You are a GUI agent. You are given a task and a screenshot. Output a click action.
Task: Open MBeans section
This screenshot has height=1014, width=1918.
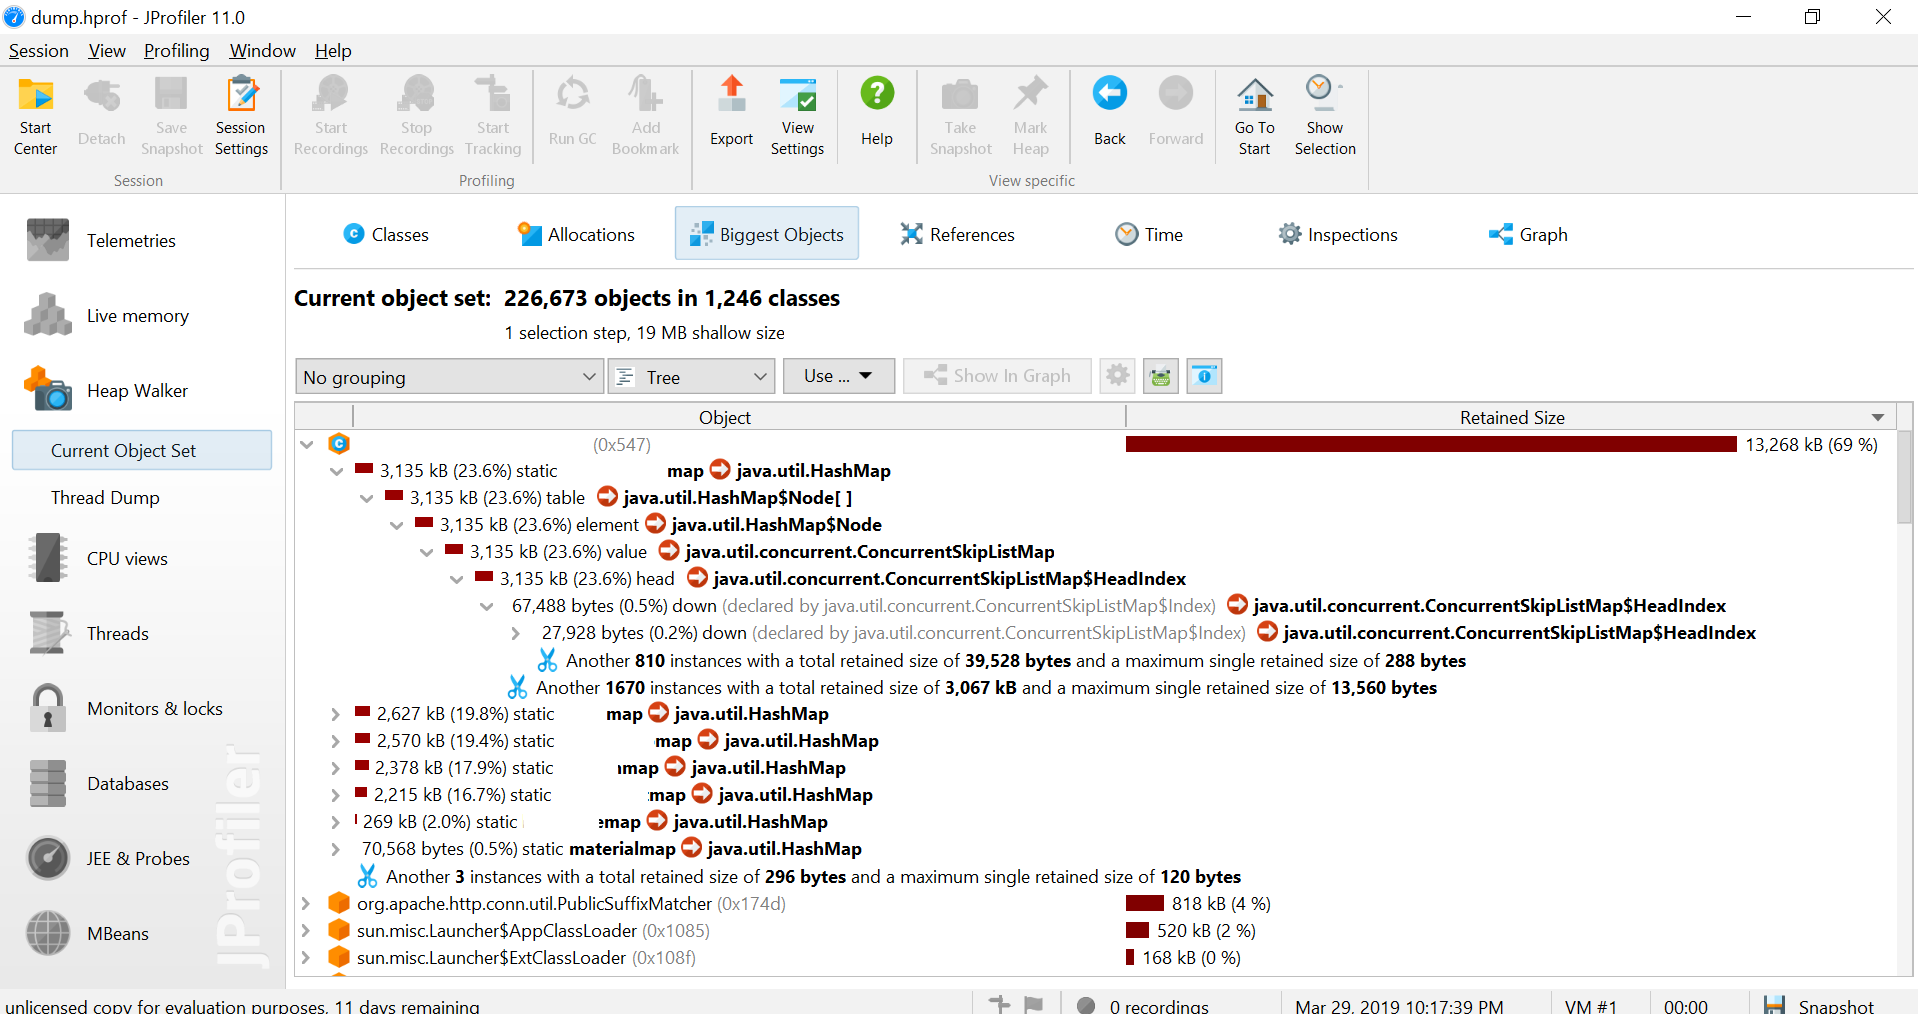[117, 934]
